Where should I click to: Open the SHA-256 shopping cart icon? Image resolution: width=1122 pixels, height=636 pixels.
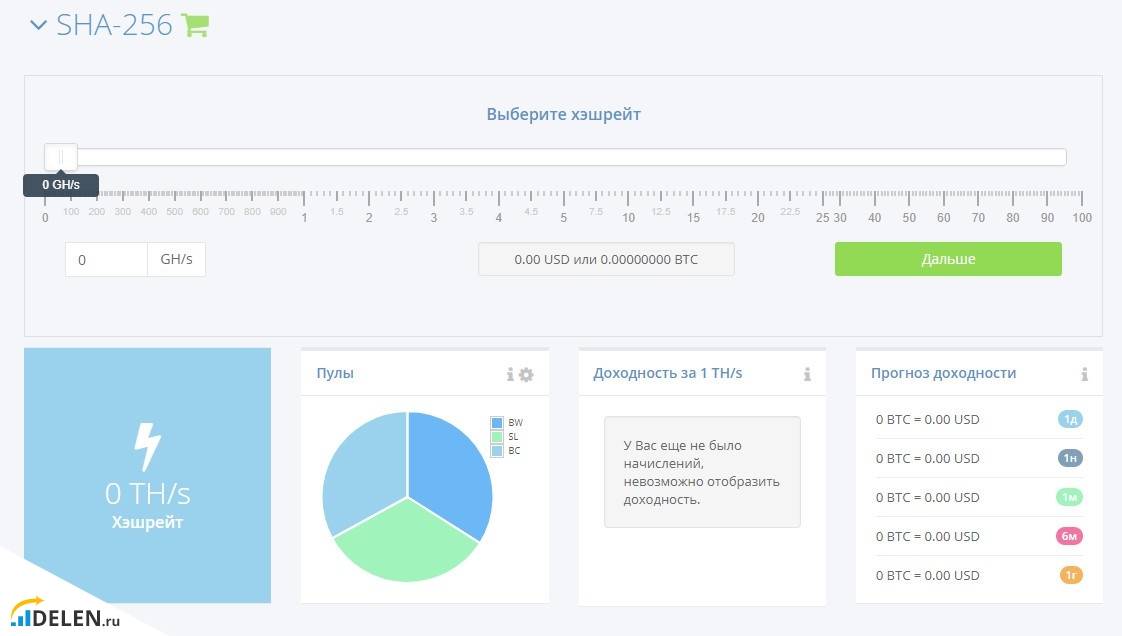click(195, 25)
